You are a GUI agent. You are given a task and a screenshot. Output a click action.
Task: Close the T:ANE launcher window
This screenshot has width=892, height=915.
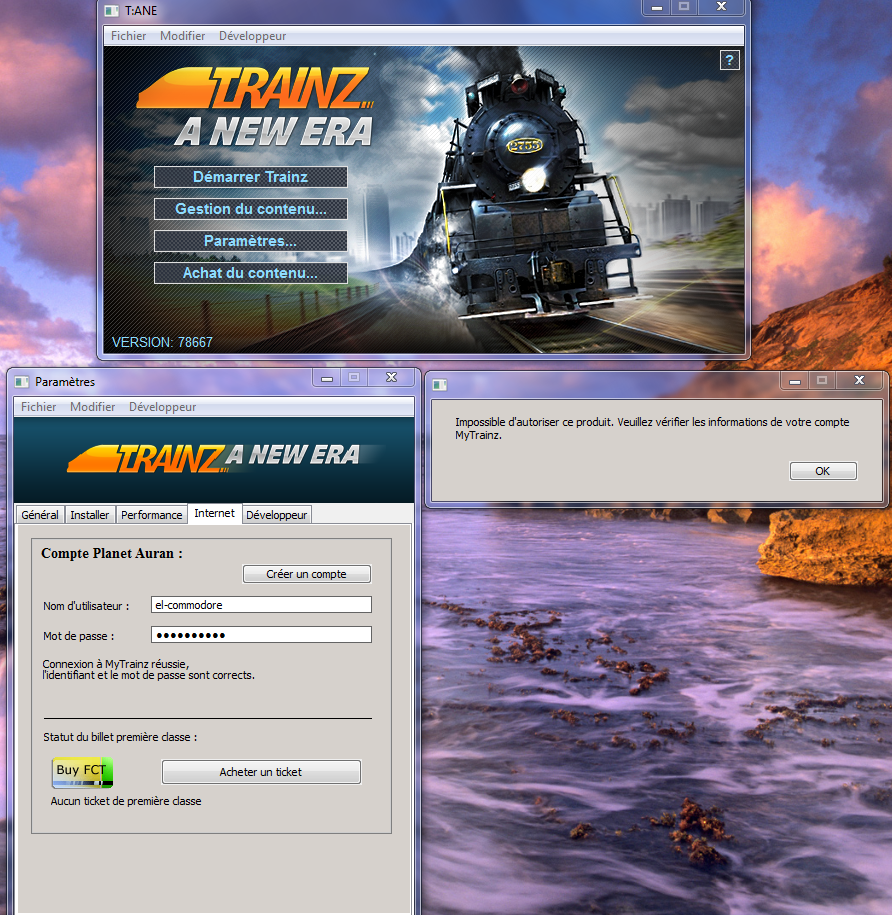pyautogui.click(x=722, y=6)
